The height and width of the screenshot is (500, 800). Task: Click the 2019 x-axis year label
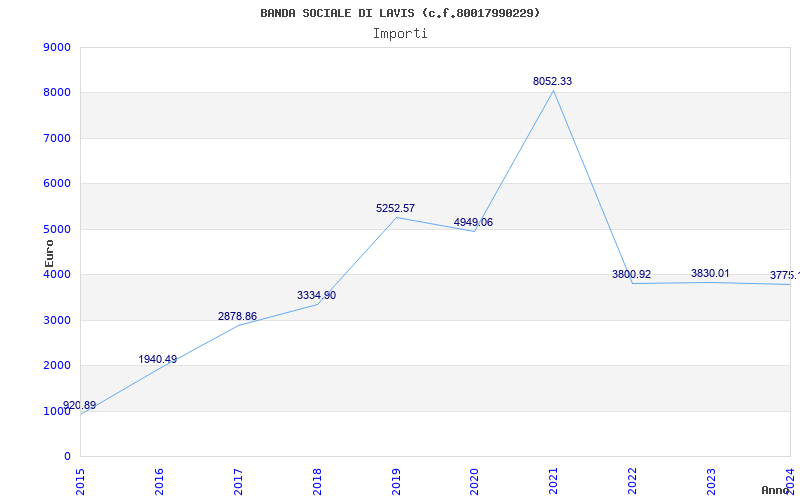click(396, 481)
